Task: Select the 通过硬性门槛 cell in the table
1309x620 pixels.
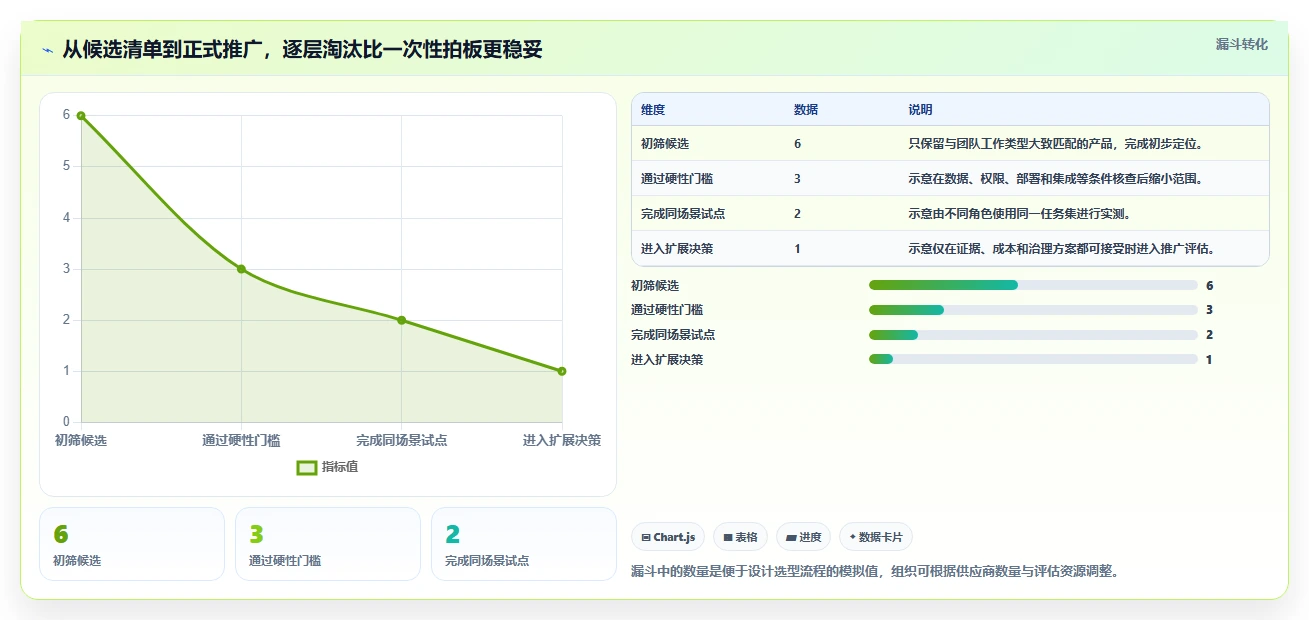Action: point(677,179)
